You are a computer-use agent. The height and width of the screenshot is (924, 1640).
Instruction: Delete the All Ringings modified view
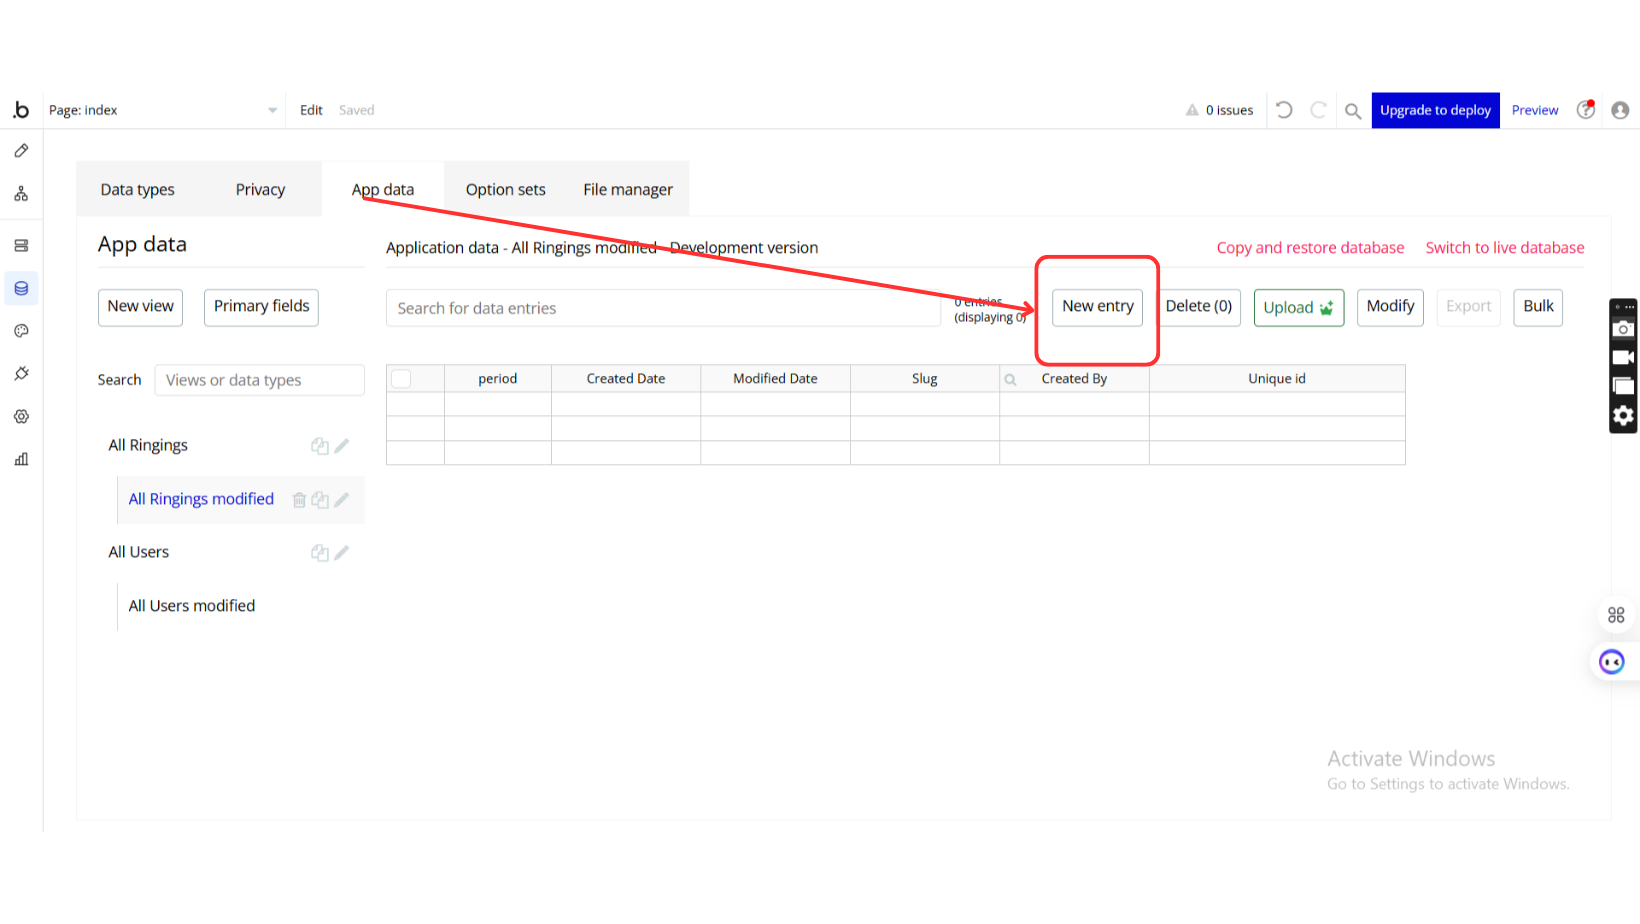pyautogui.click(x=299, y=500)
